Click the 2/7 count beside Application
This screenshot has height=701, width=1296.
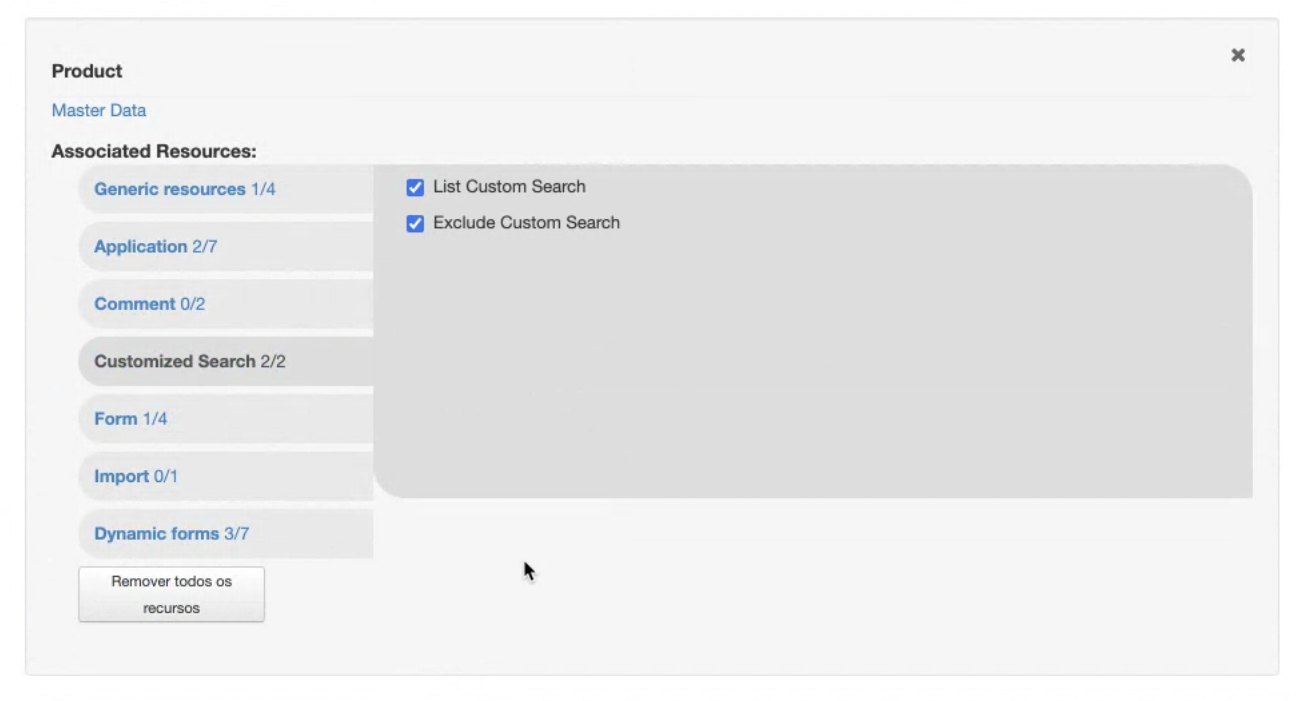204,247
